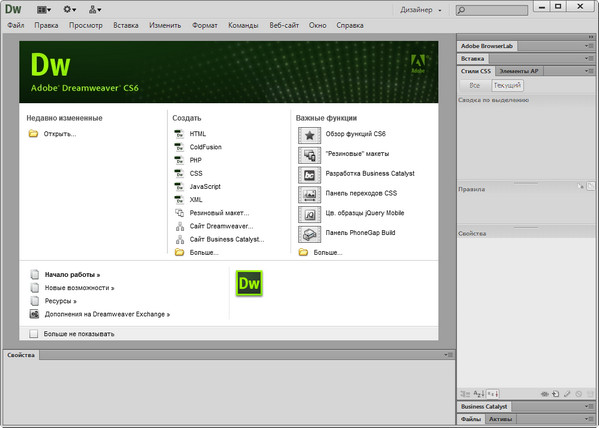The width and height of the screenshot is (599, 428).
Task: Open the Справка menu
Action: (350, 25)
